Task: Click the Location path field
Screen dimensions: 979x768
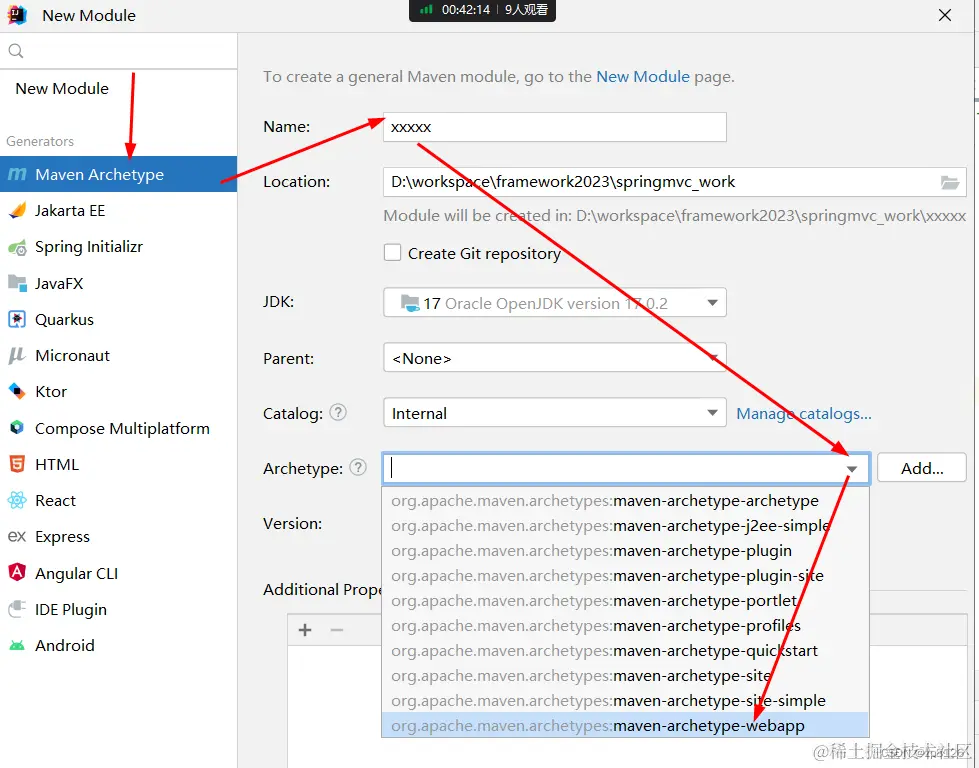Action: (674, 182)
